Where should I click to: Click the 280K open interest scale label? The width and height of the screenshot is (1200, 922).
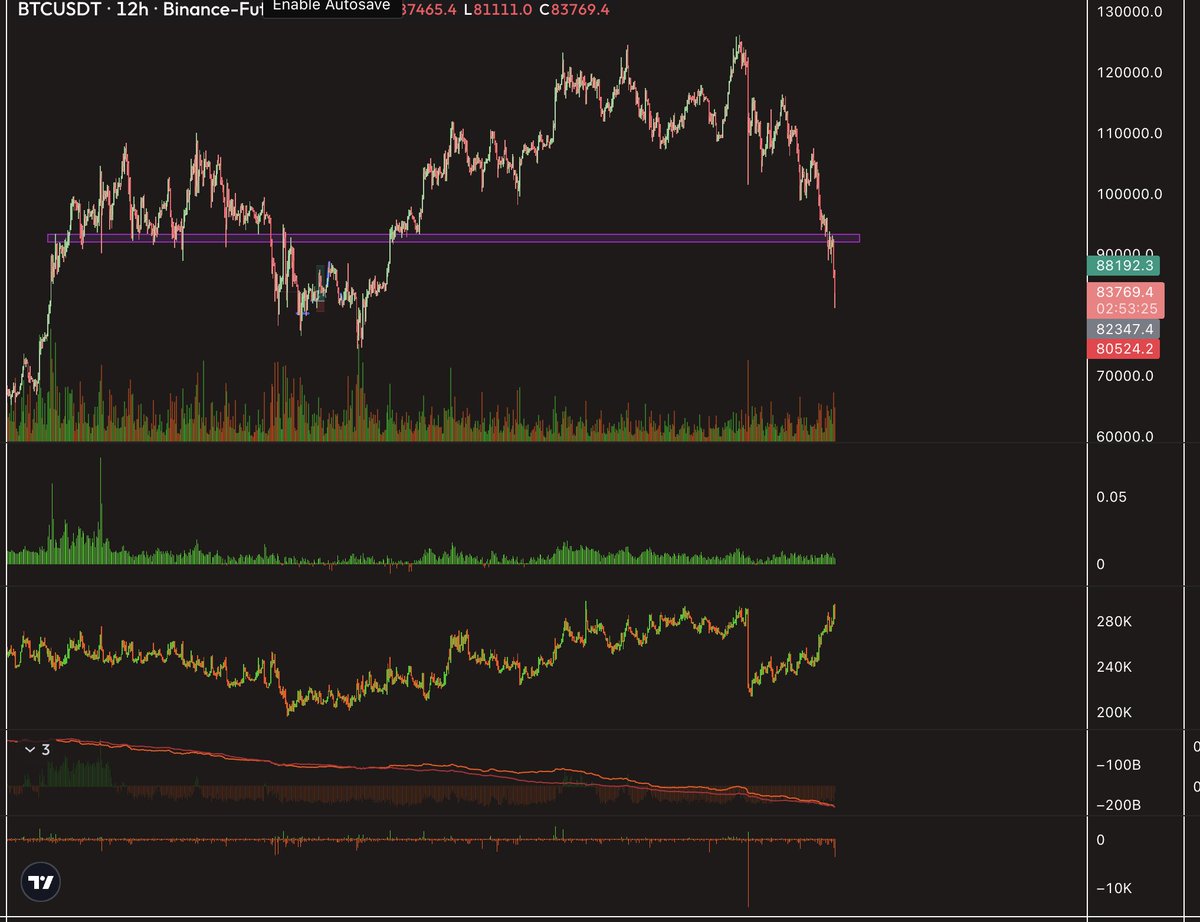pyautogui.click(x=1114, y=622)
